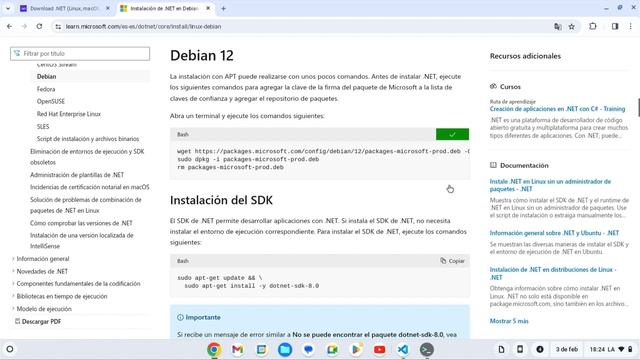Open new browser tab
The width and height of the screenshot is (640, 360).
223,8
